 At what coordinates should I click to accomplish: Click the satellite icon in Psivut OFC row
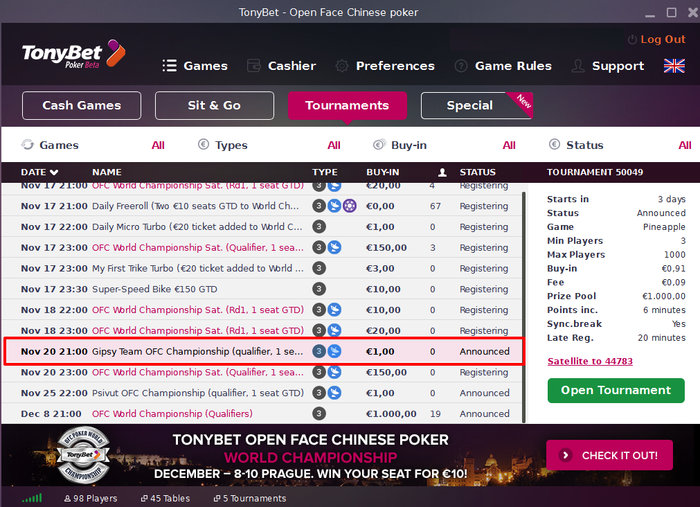pyautogui.click(x=334, y=393)
